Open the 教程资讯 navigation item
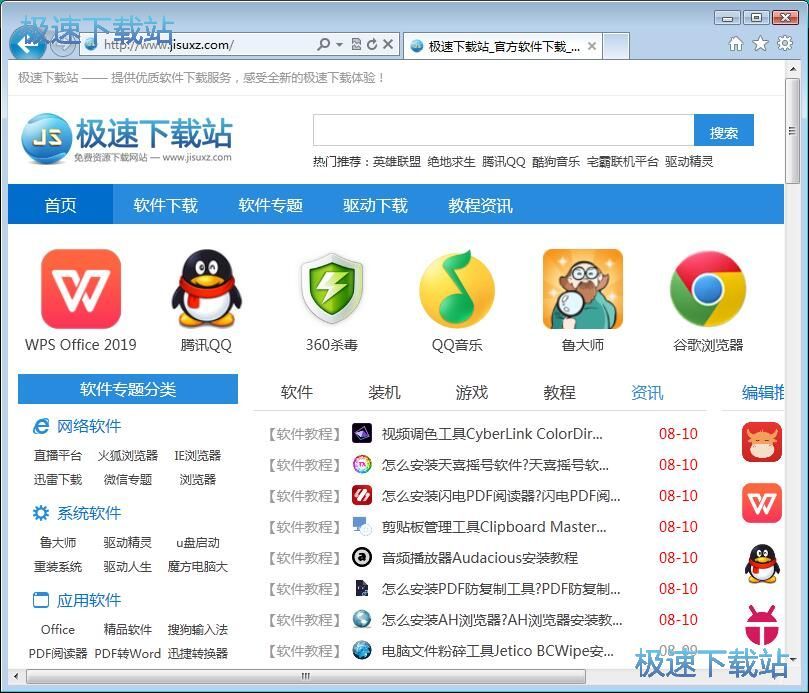 coord(480,205)
